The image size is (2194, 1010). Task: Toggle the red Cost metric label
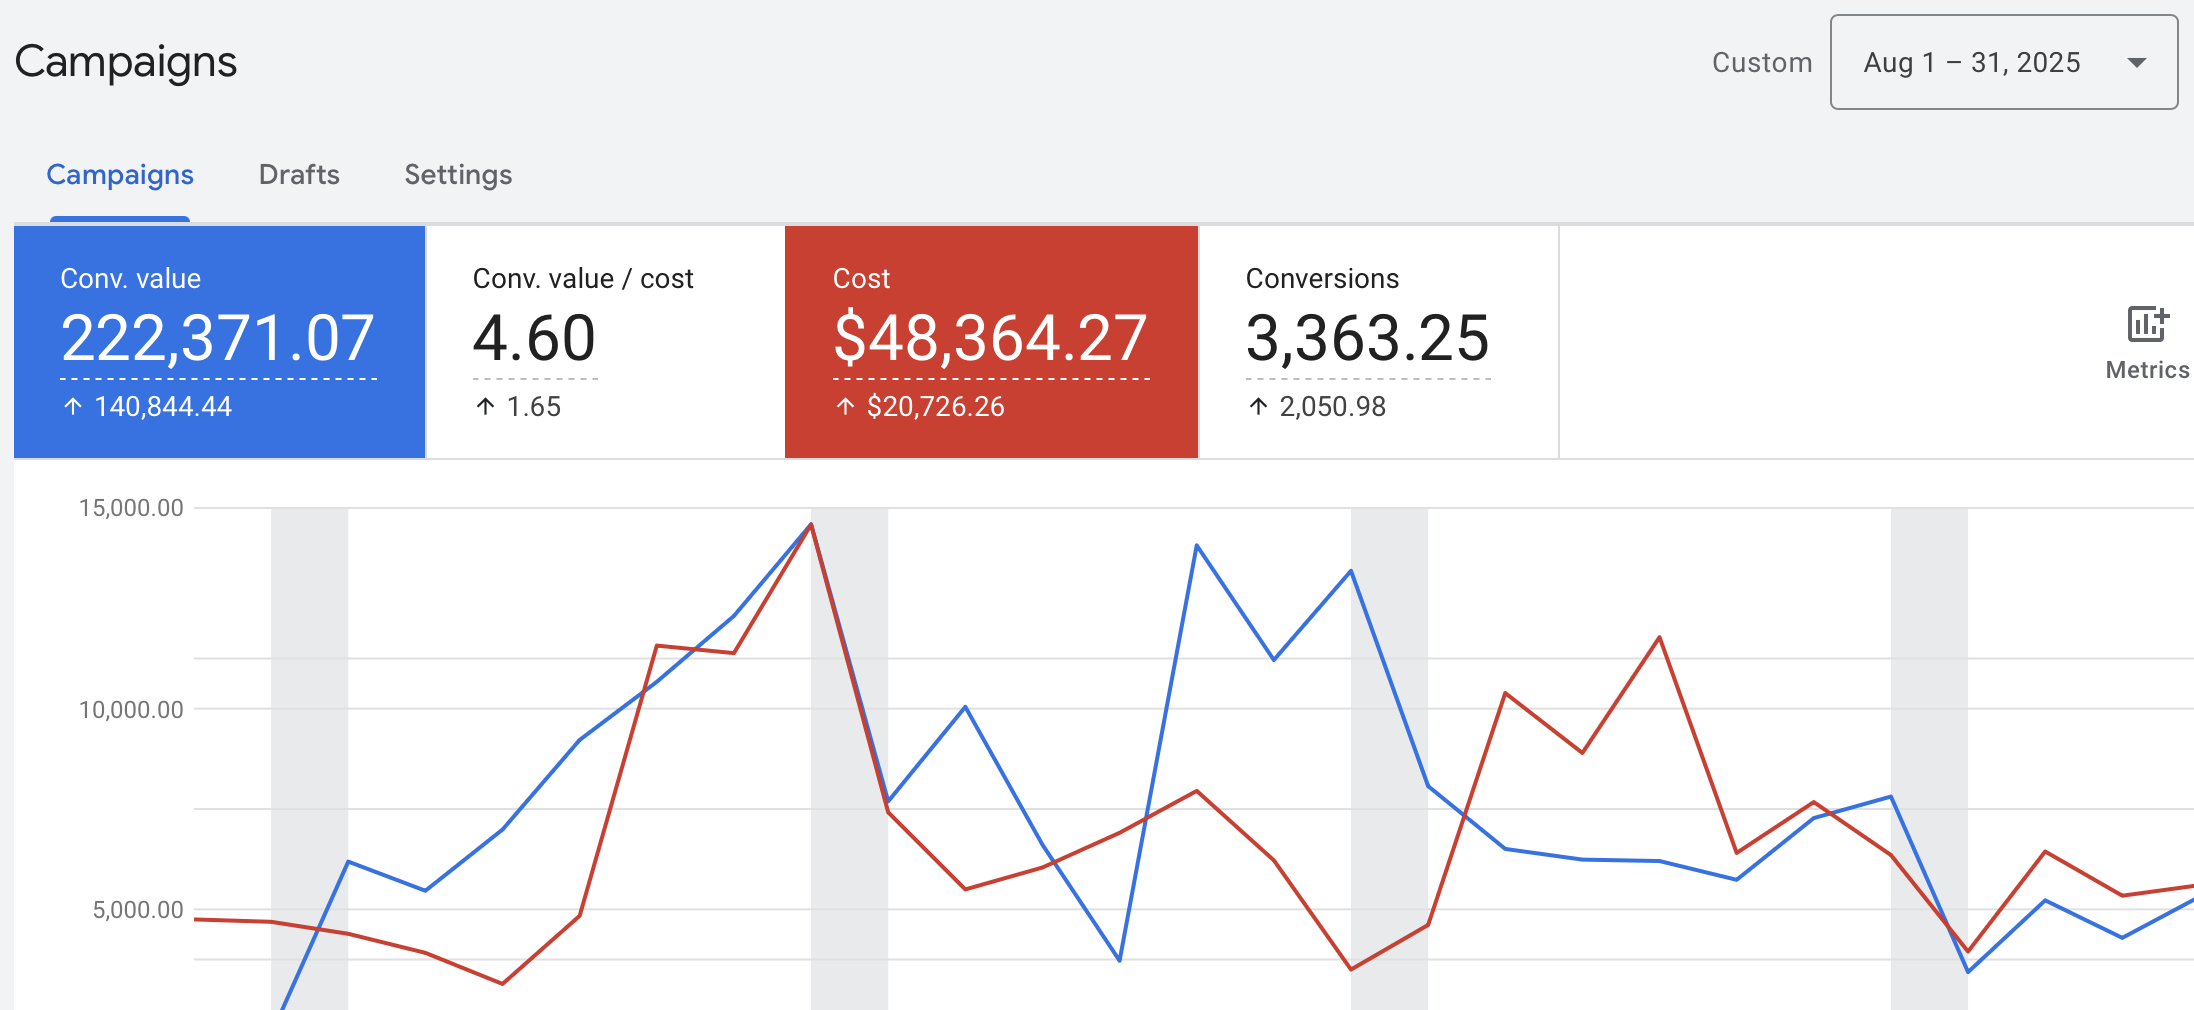(x=861, y=279)
